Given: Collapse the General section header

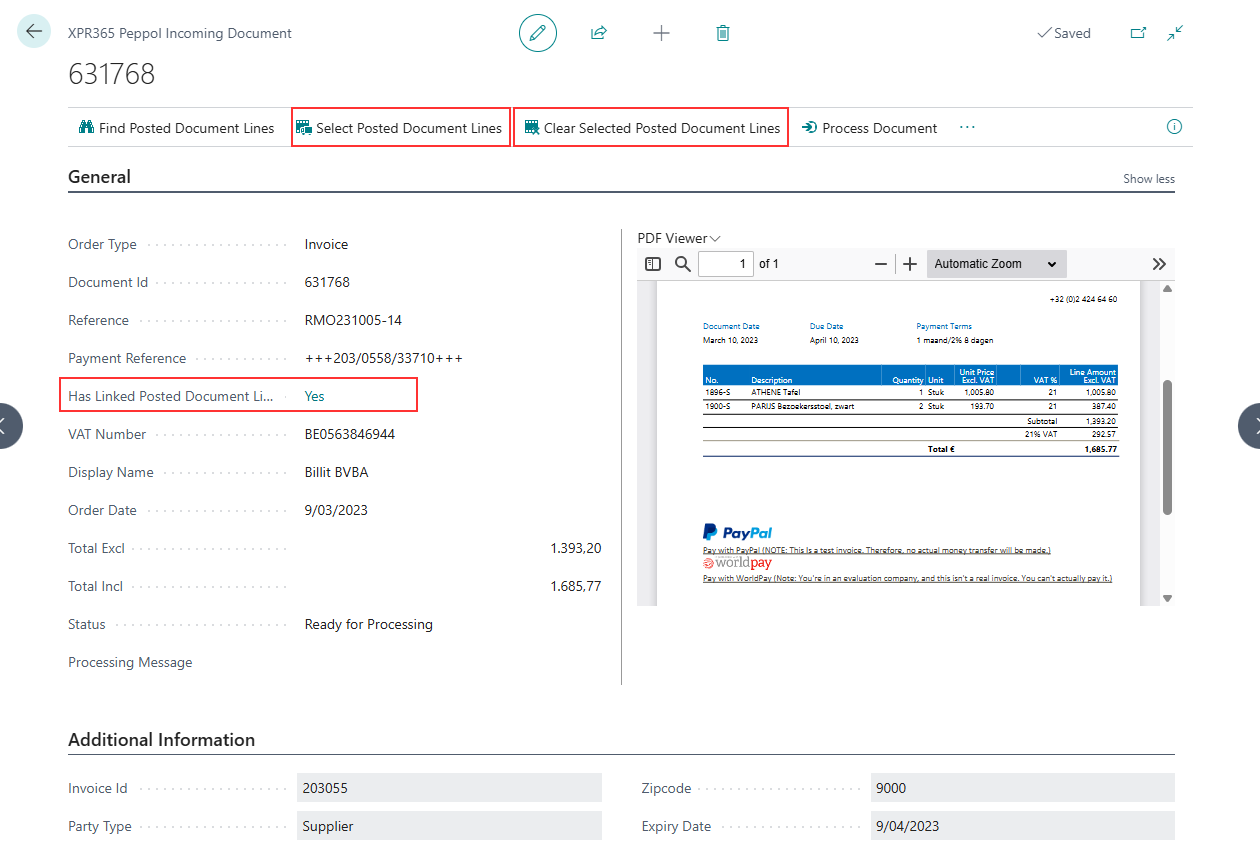Looking at the screenshot, I should coord(99,177).
